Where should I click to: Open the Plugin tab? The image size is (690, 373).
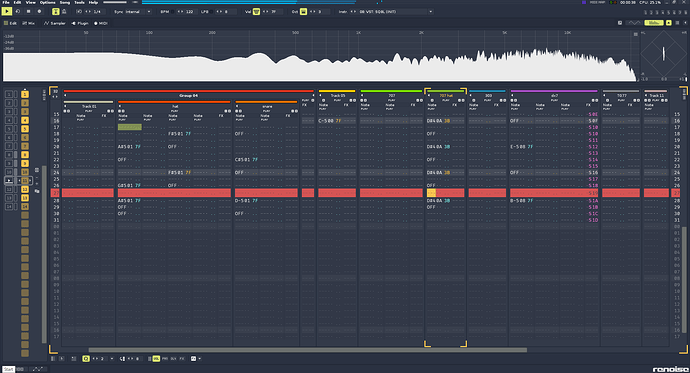(x=80, y=23)
